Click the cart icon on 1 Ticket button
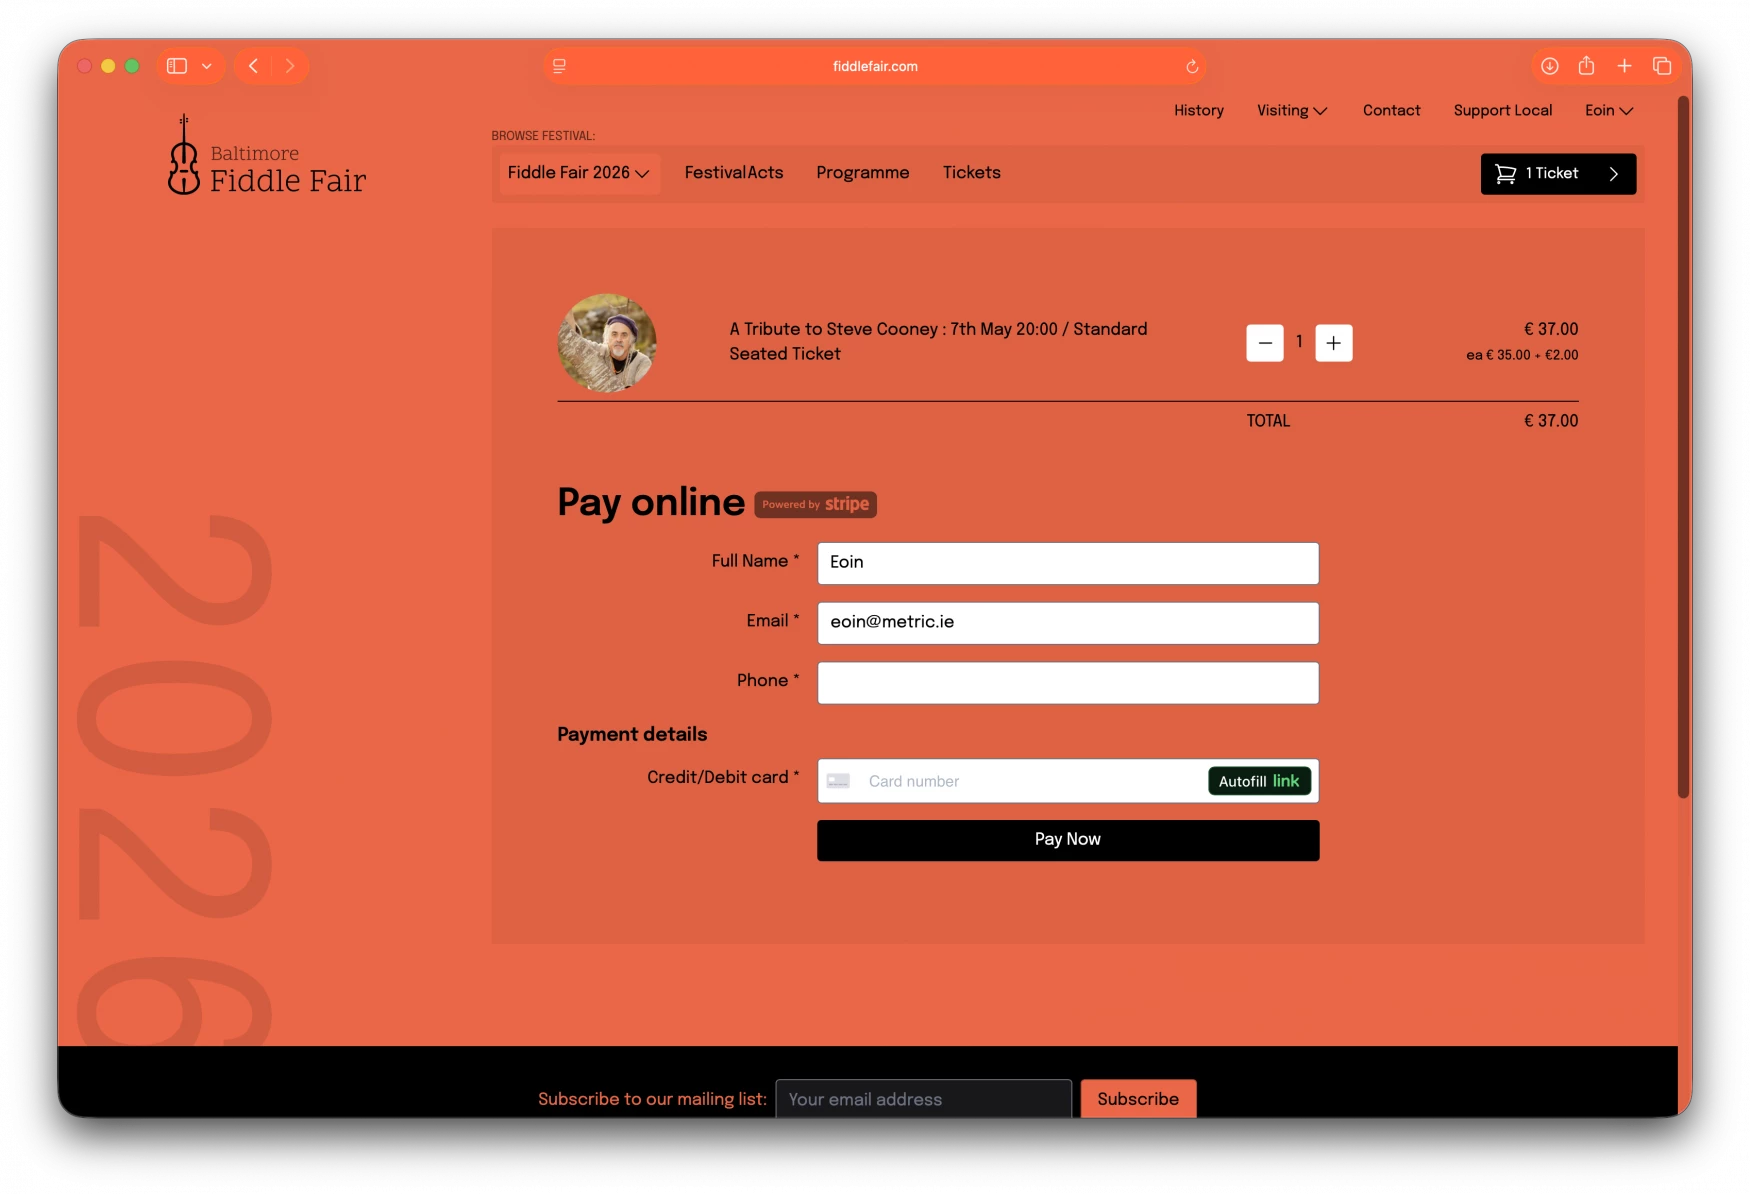This screenshot has height=1194, width=1750. [1506, 173]
